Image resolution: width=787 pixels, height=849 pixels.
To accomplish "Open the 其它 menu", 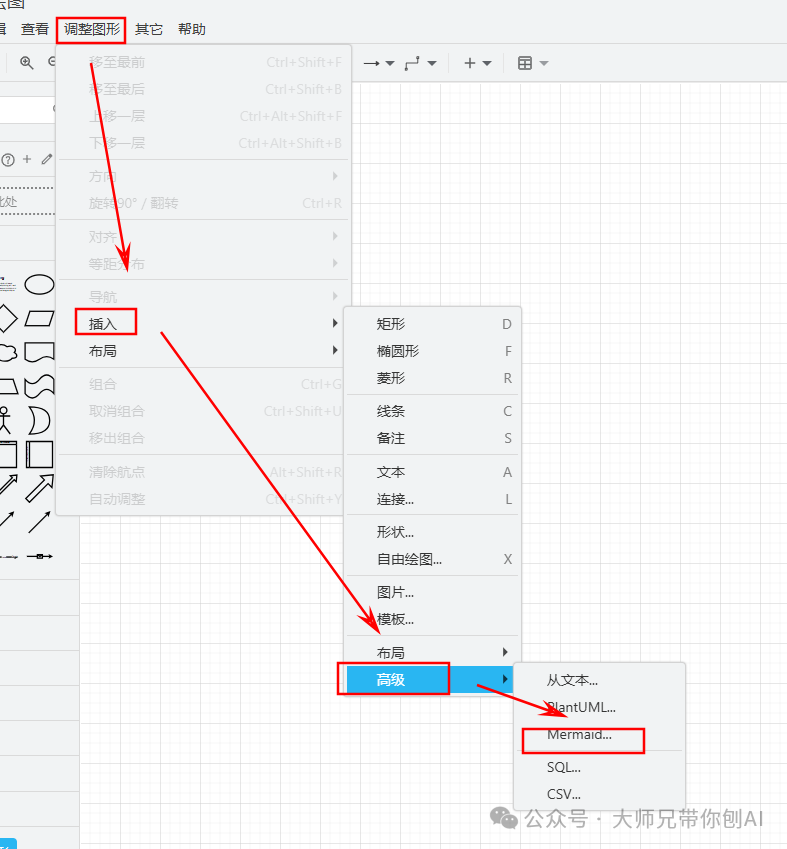I will point(149,29).
